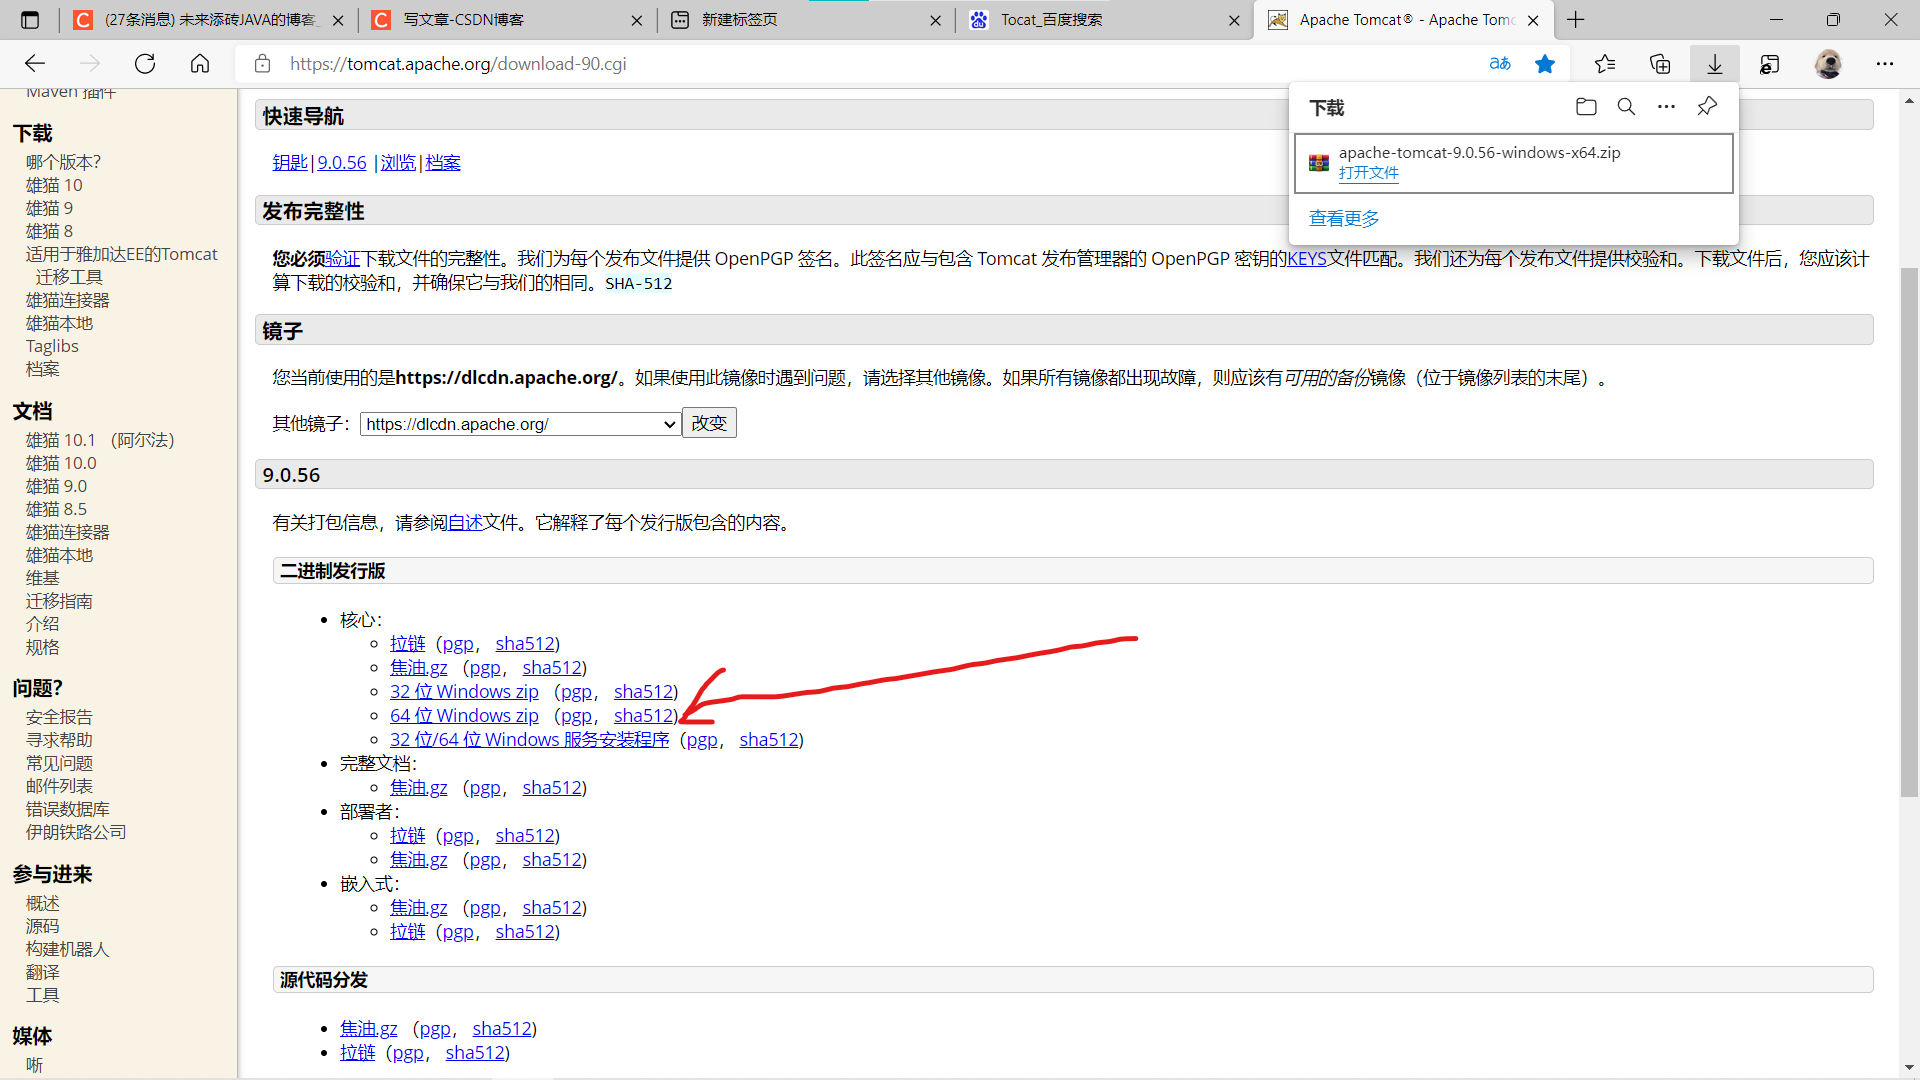Open more options in the downloads flyout

1666,106
